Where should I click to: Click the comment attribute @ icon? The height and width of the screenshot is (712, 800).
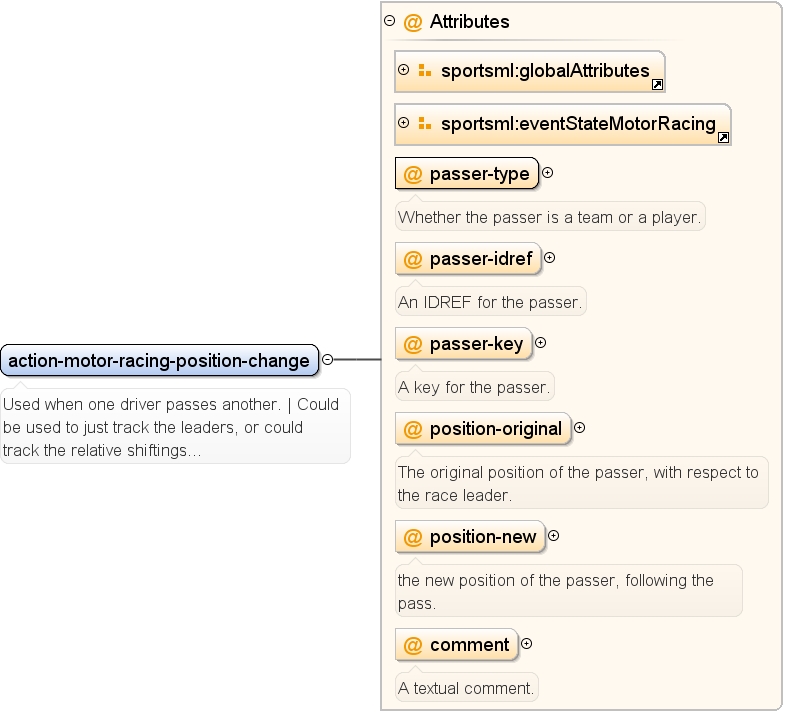pyautogui.click(x=413, y=645)
